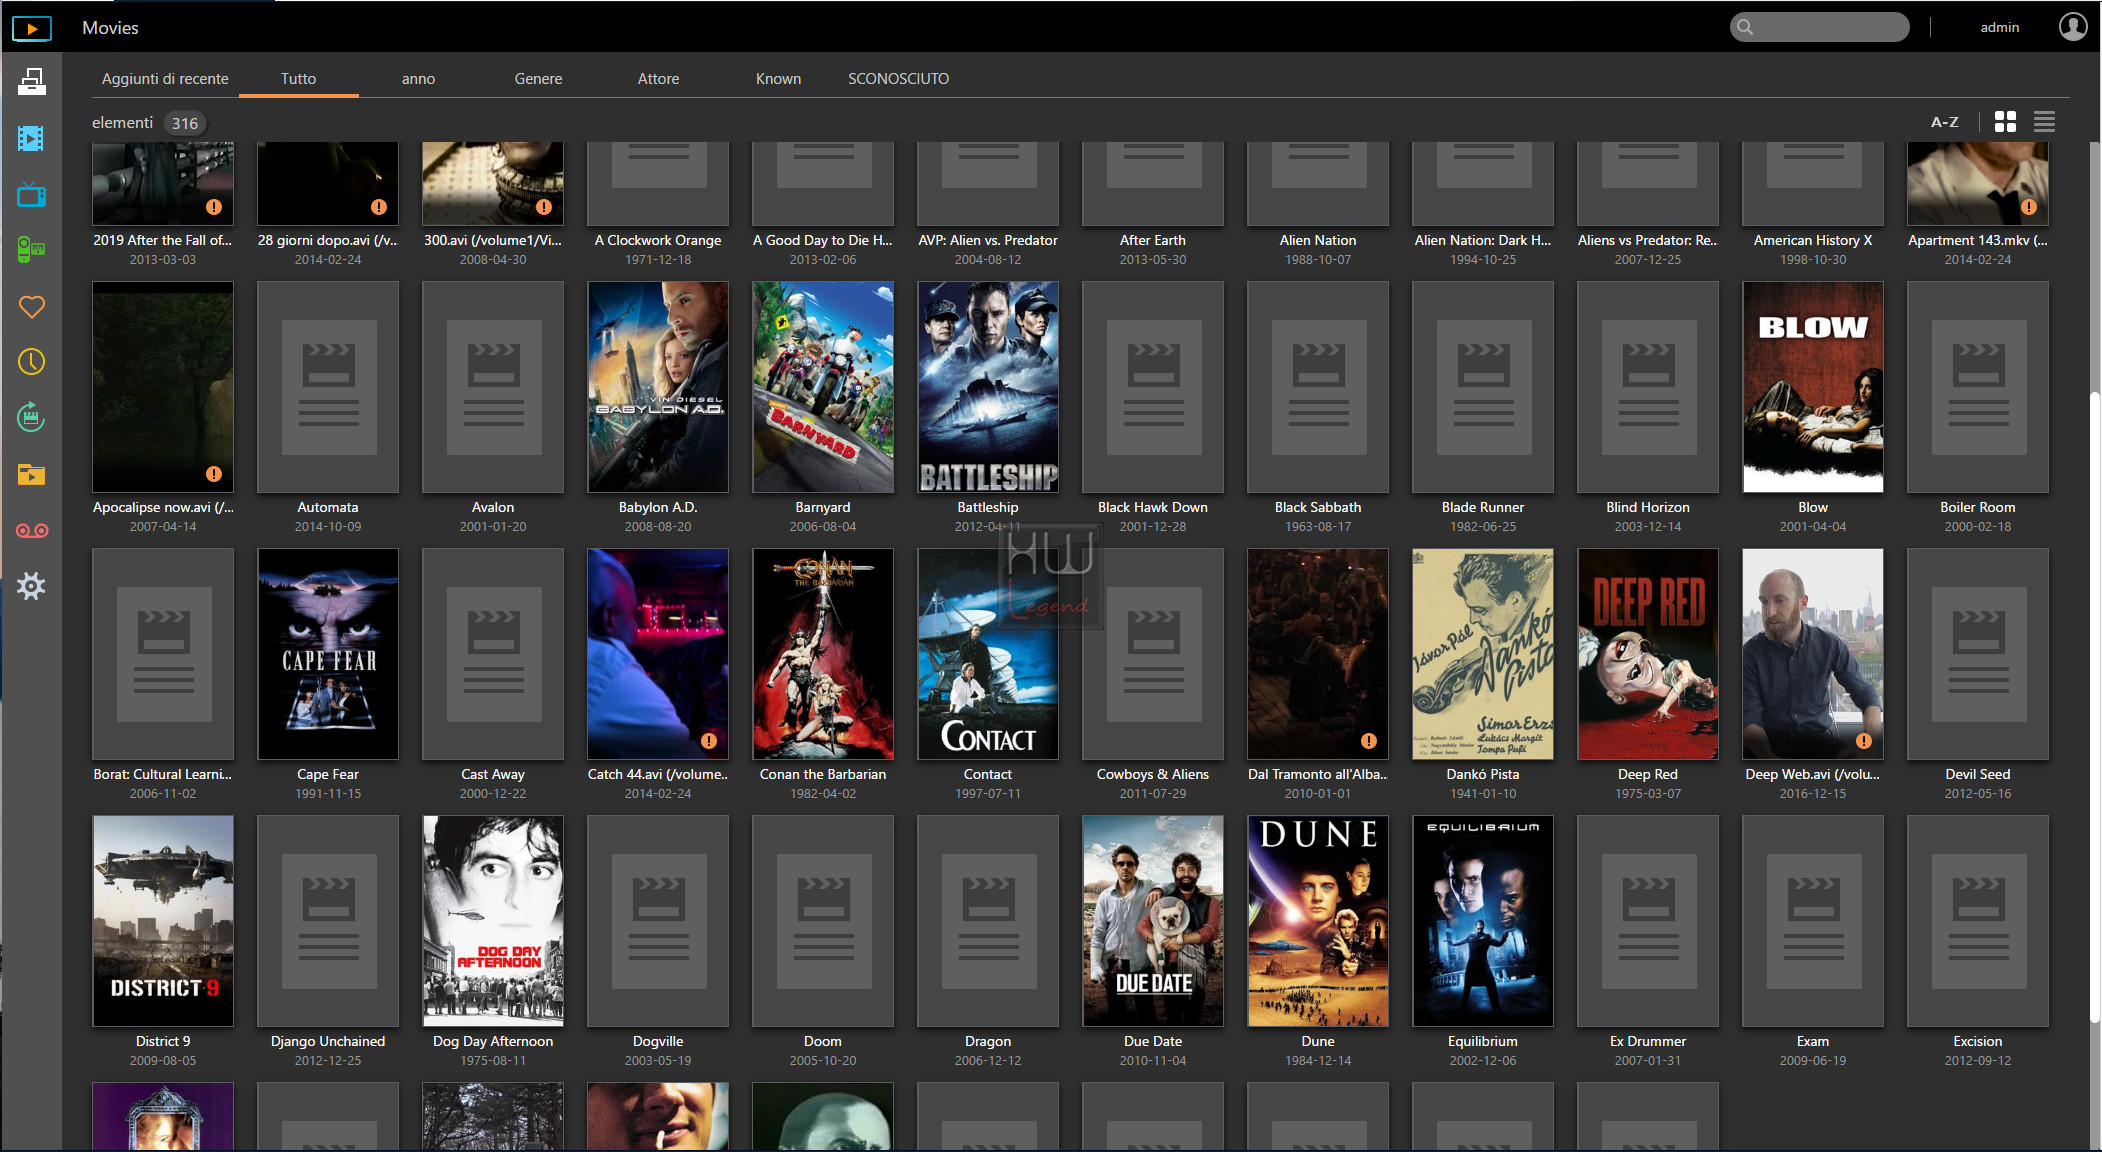The image size is (2102, 1152).
Task: Open the Barnyard movie poster
Action: tap(823, 387)
